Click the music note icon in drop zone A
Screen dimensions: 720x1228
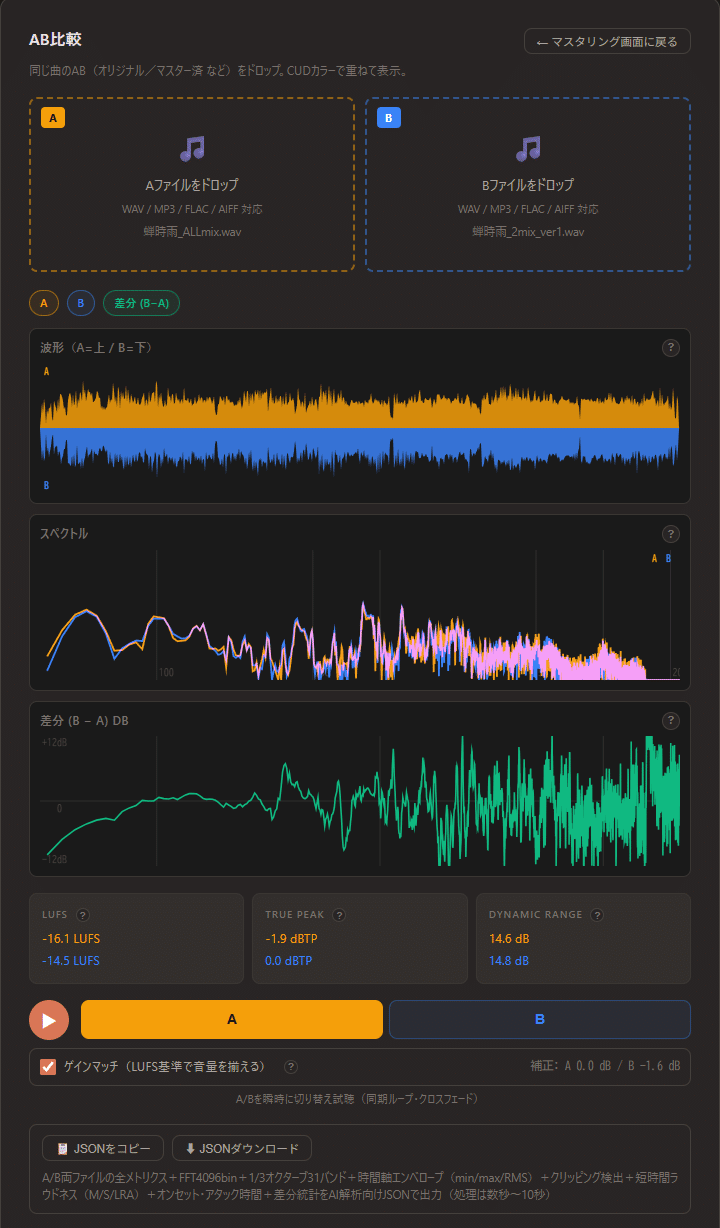click(192, 149)
